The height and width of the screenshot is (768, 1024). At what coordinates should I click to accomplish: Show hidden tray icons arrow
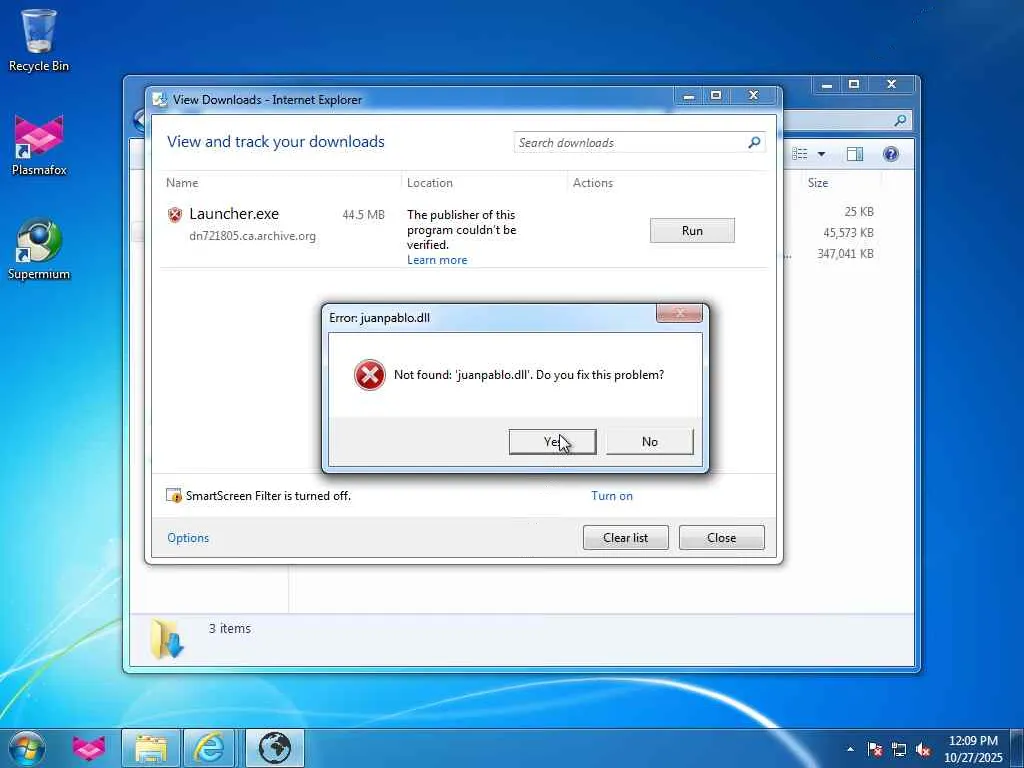(x=850, y=749)
